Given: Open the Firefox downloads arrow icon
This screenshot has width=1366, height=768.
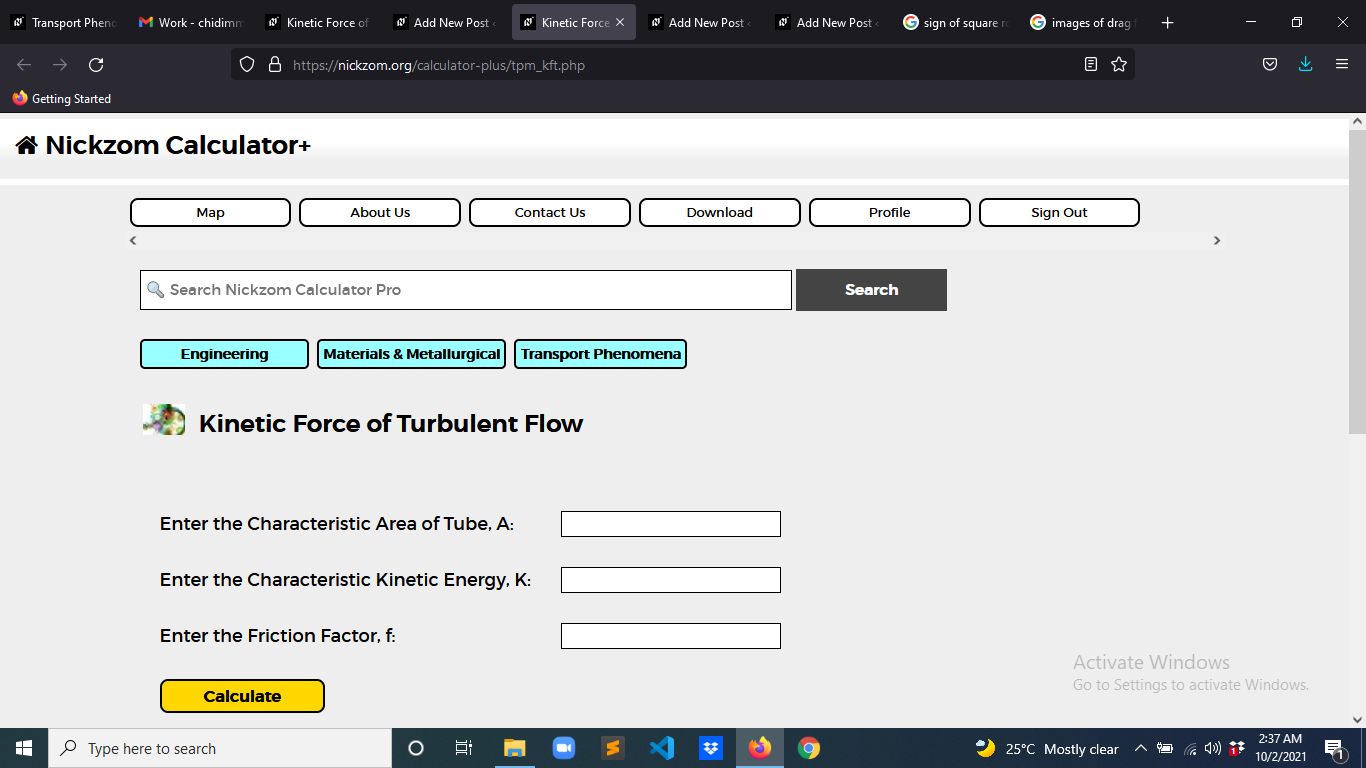Looking at the screenshot, I should (1305, 65).
